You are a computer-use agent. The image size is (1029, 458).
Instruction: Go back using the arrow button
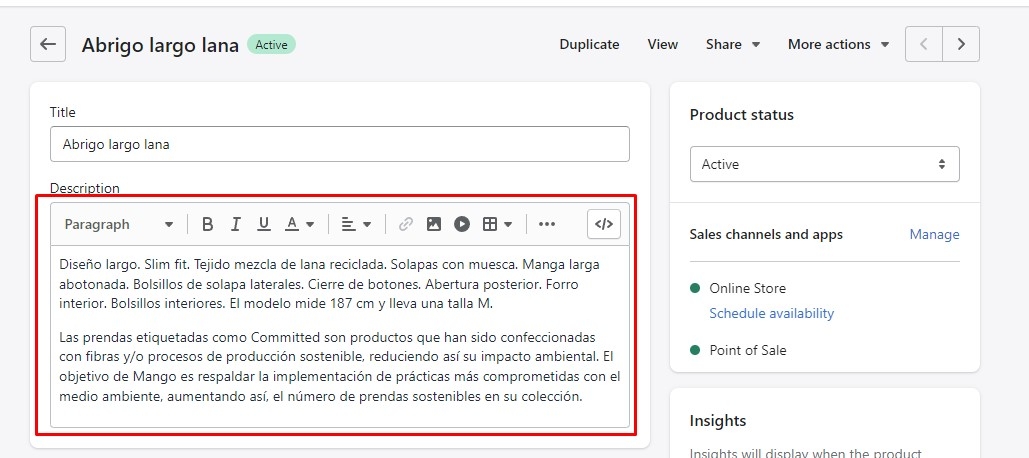[x=48, y=44]
